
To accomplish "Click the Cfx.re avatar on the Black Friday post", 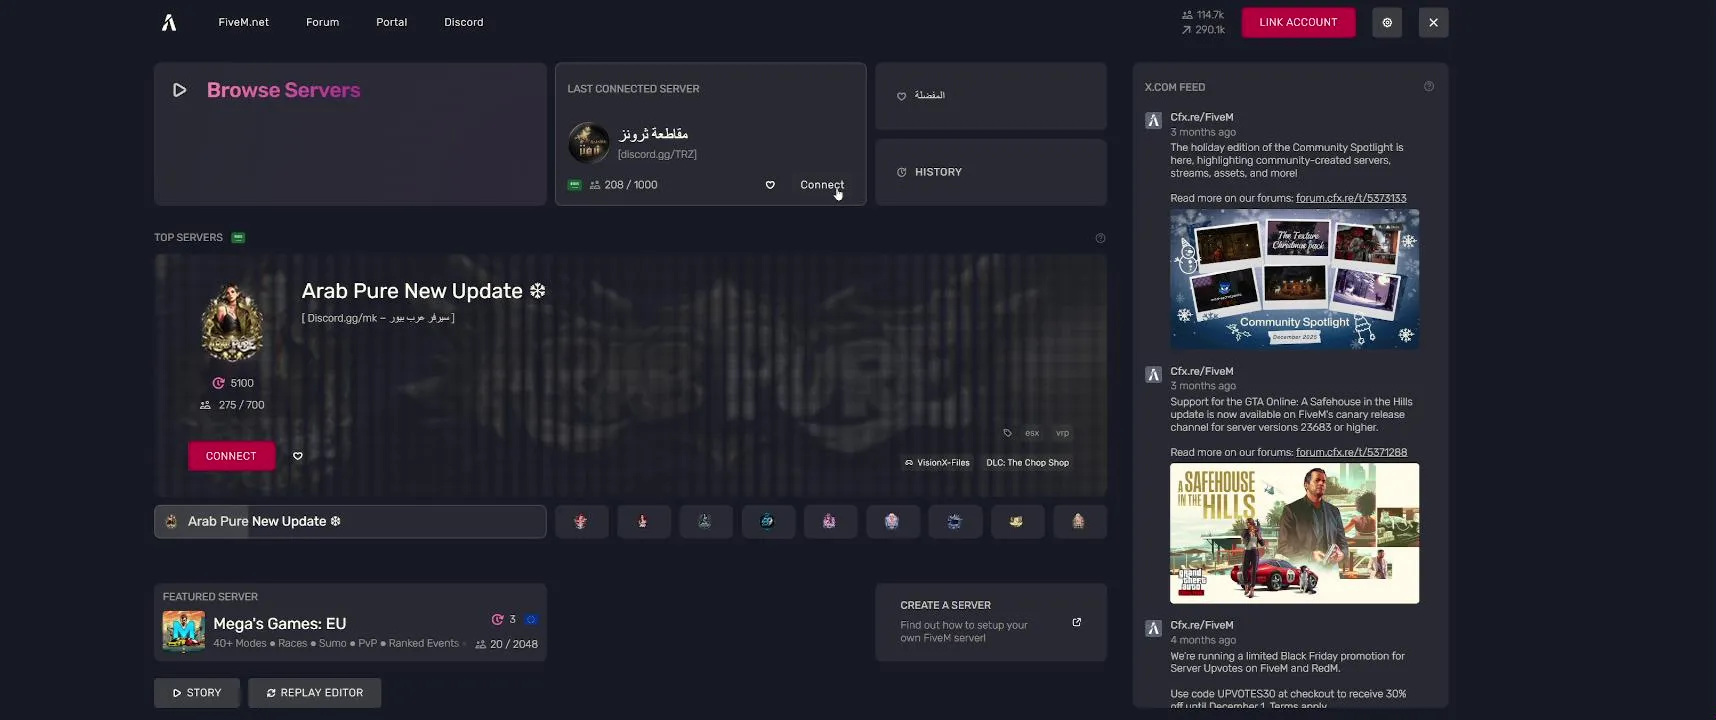I will point(1153,629).
